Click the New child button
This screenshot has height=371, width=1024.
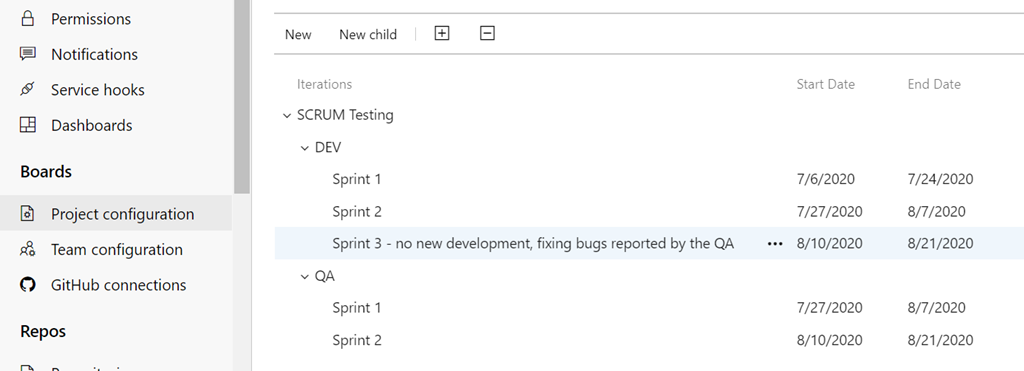pyautogui.click(x=368, y=35)
